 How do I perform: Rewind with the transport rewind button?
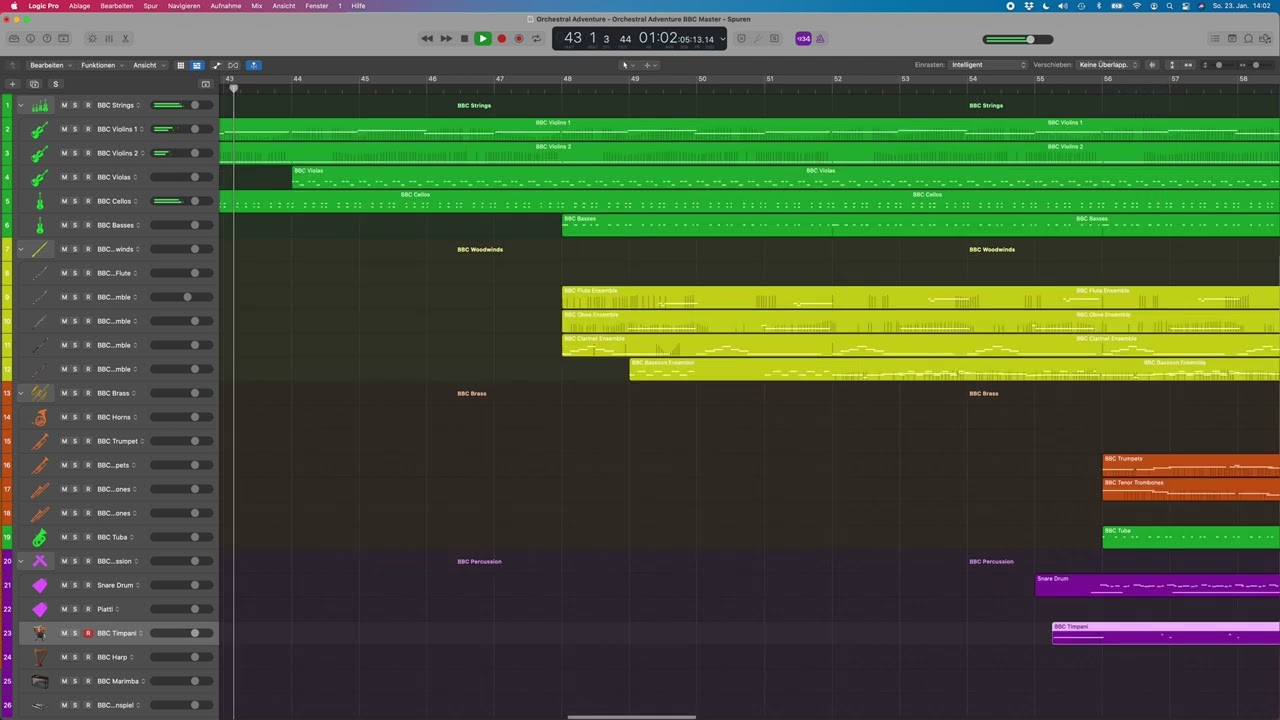point(427,39)
